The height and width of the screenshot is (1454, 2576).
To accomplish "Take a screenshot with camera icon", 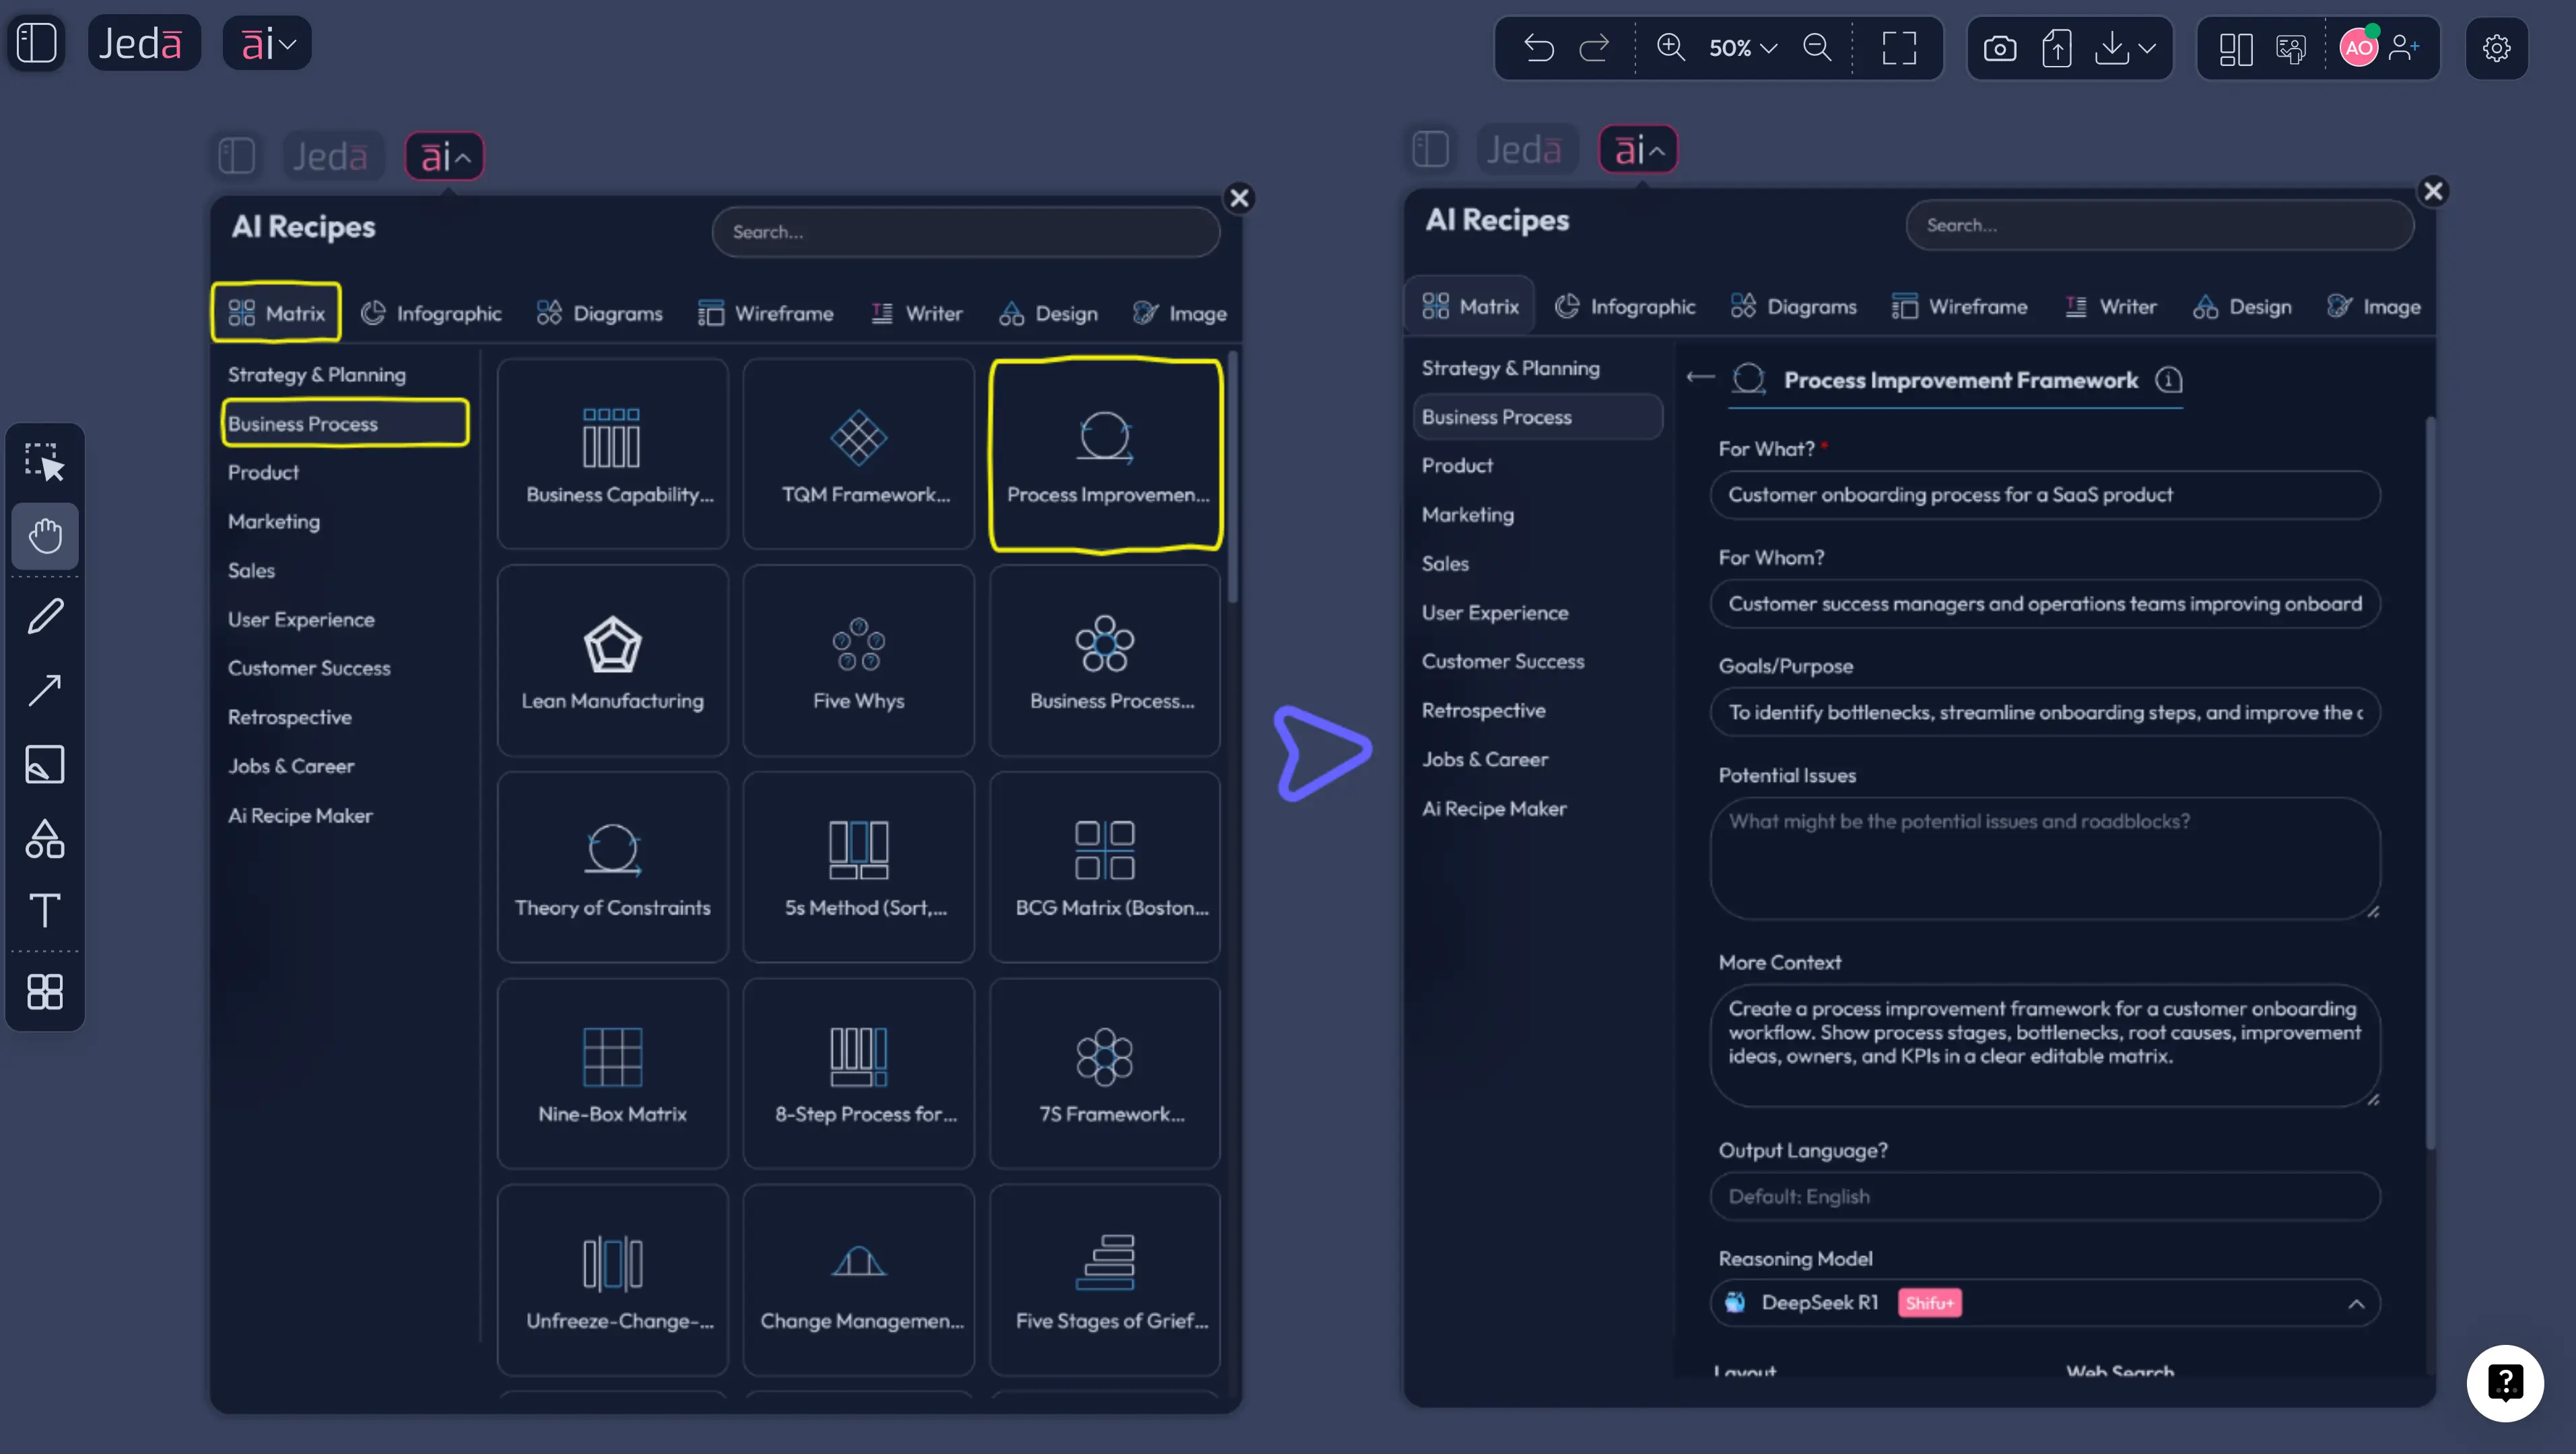I will (1999, 47).
